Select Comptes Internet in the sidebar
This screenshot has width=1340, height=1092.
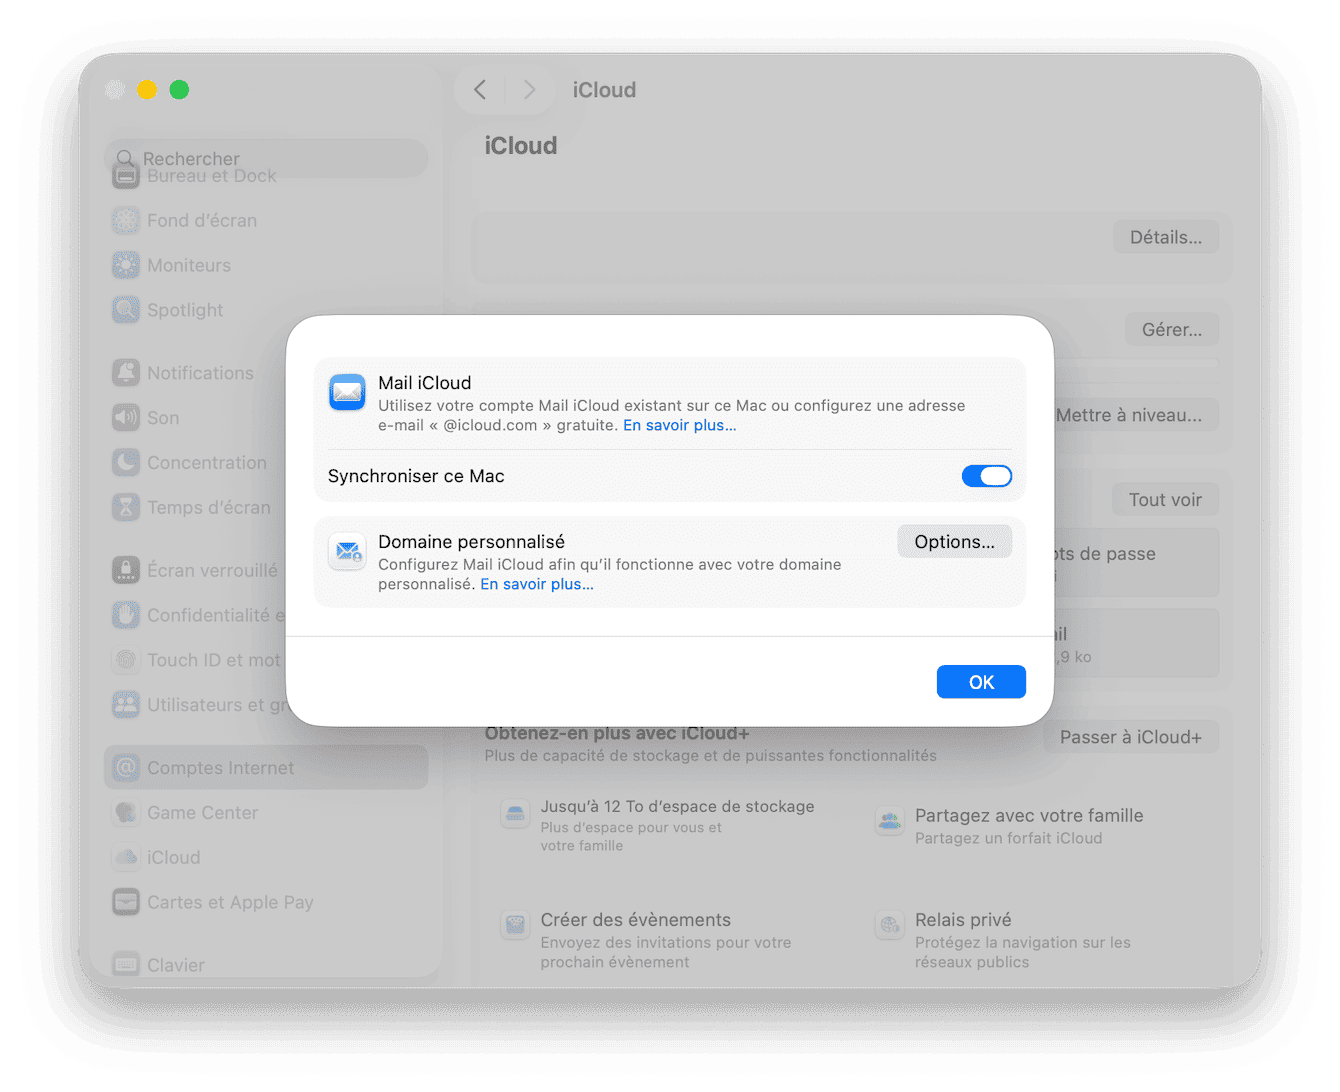click(x=220, y=767)
